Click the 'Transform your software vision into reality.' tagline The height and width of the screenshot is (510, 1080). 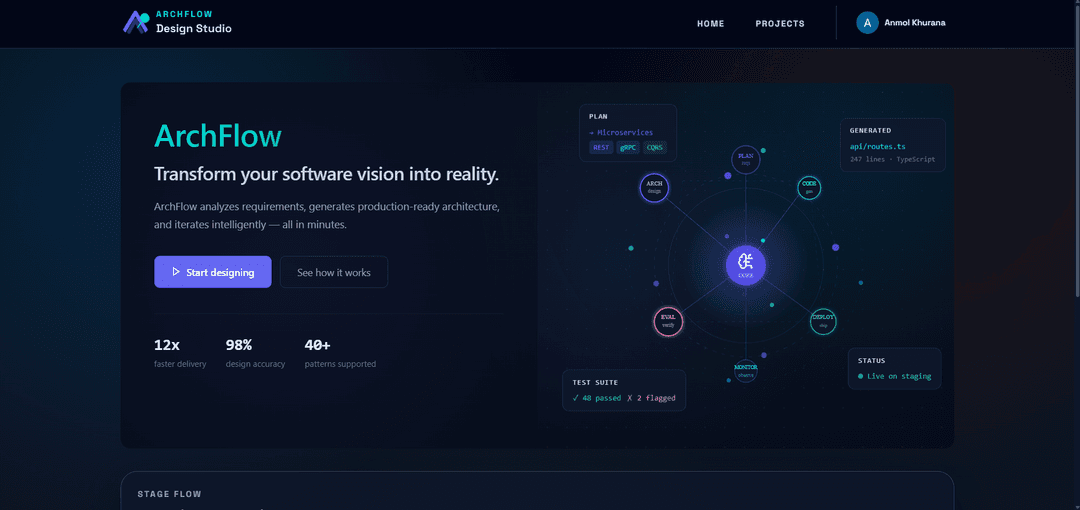(326, 174)
